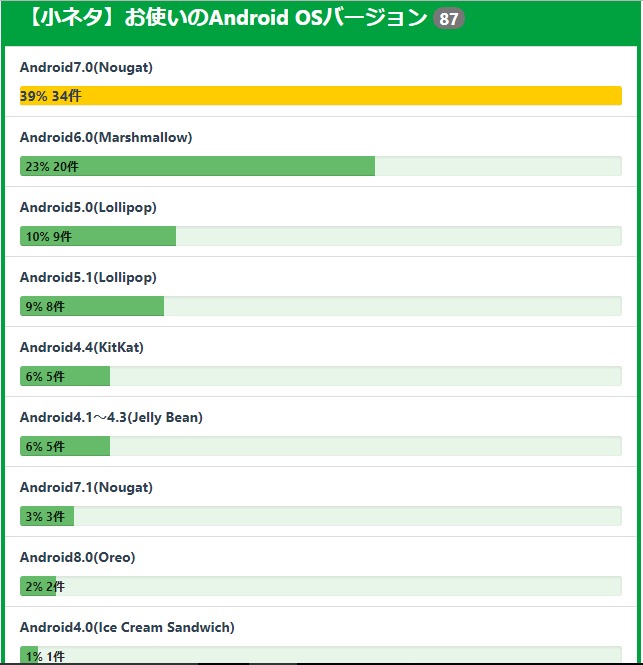643x665 pixels.
Task: Select the Android4.4(KitKat) option label
Action: point(82,347)
